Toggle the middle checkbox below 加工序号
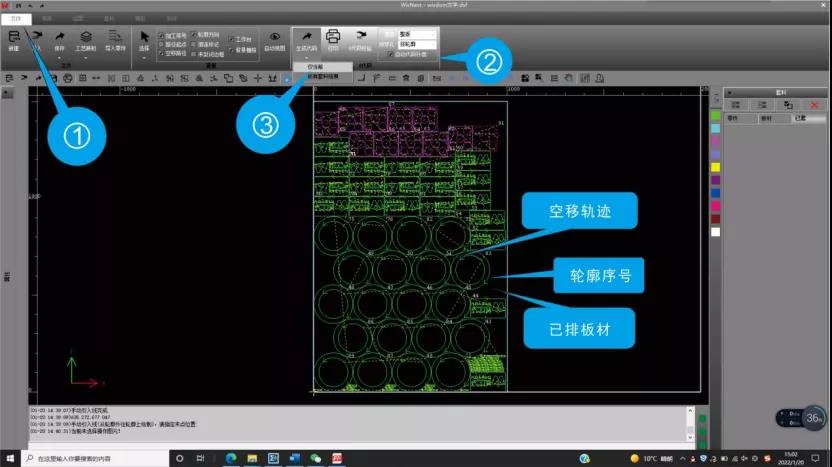Image resolution: width=832 pixels, height=467 pixels. click(161, 45)
